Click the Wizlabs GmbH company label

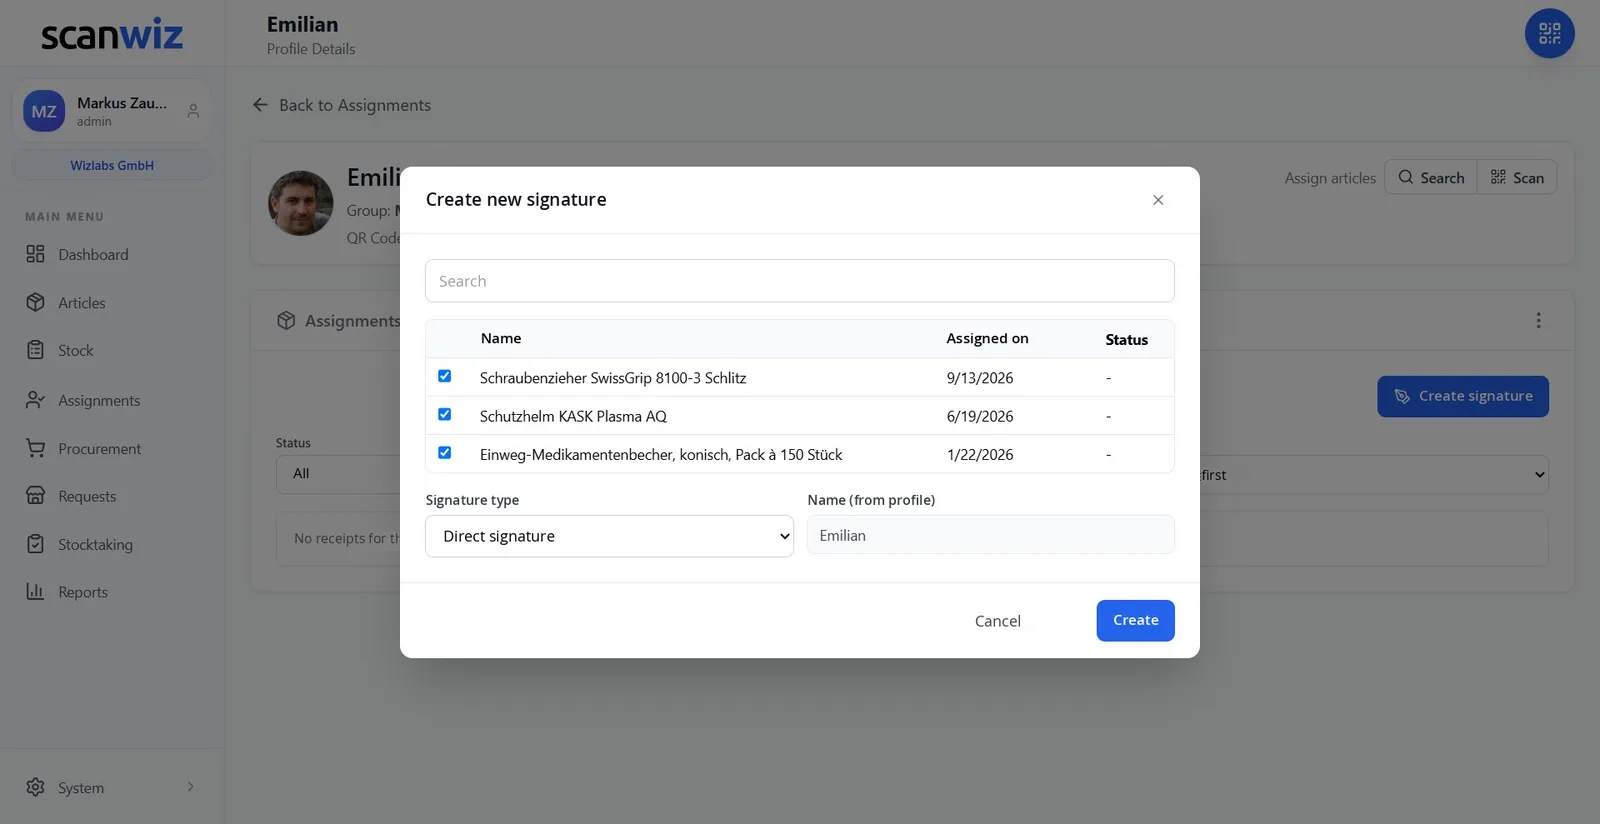point(112,165)
